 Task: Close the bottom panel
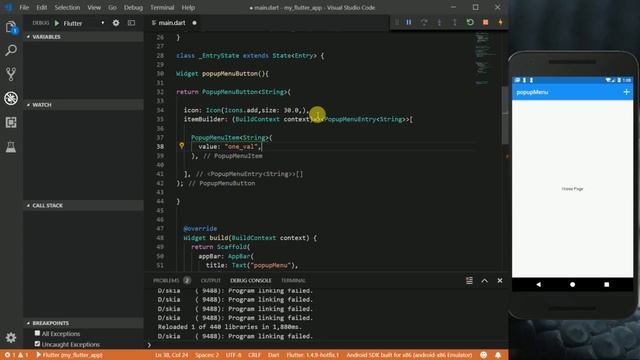[500, 281]
